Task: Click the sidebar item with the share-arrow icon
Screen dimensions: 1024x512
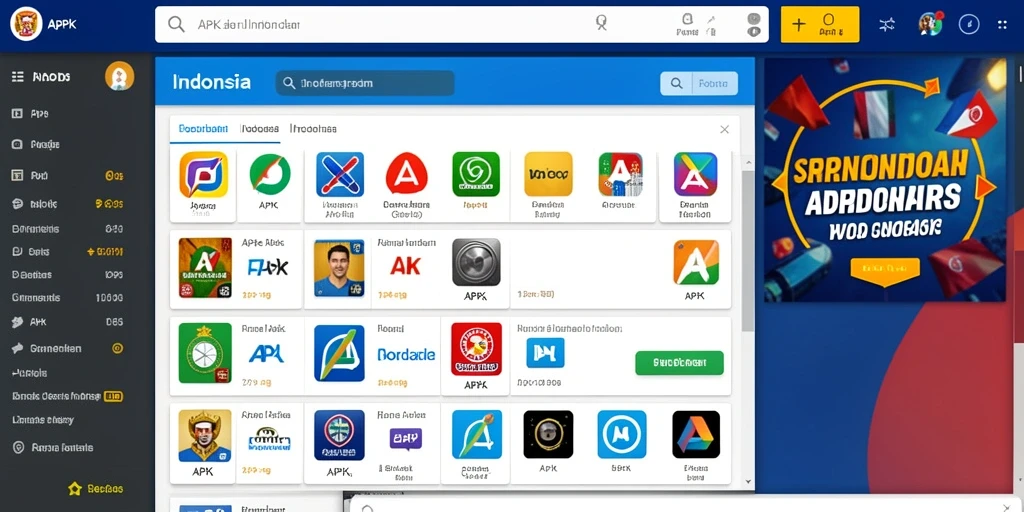Action: tap(68, 348)
